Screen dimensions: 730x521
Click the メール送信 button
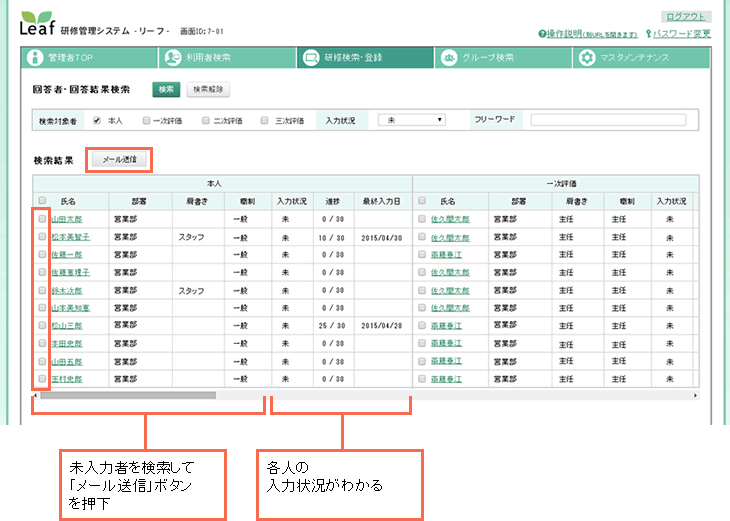click(x=119, y=160)
